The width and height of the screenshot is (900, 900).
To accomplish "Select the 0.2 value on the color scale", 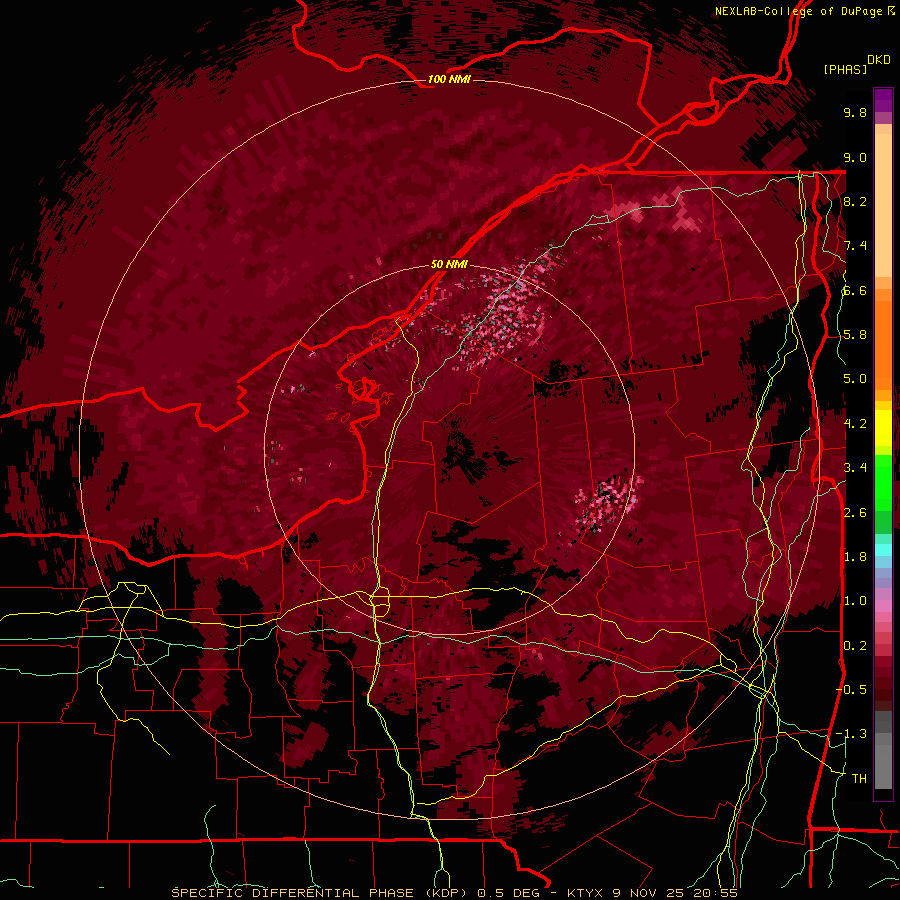I will [855, 646].
